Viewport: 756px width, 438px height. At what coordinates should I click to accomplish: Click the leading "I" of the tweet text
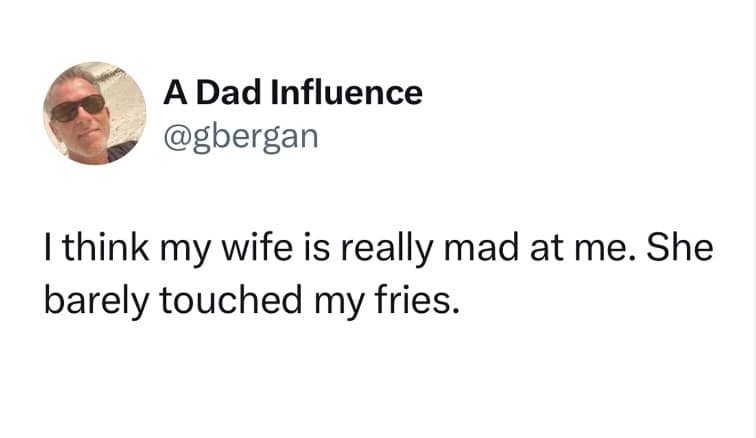click(48, 251)
